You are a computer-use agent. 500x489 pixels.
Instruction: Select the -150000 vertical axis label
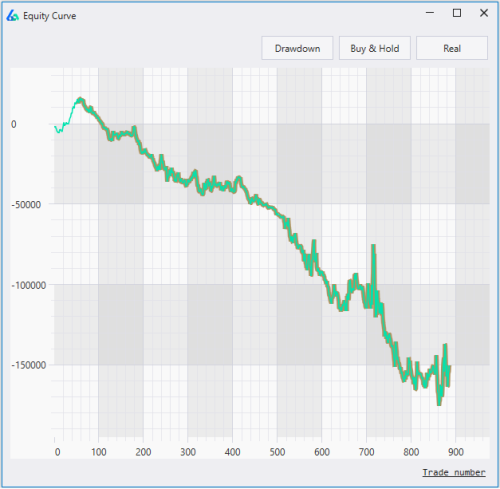(28, 365)
